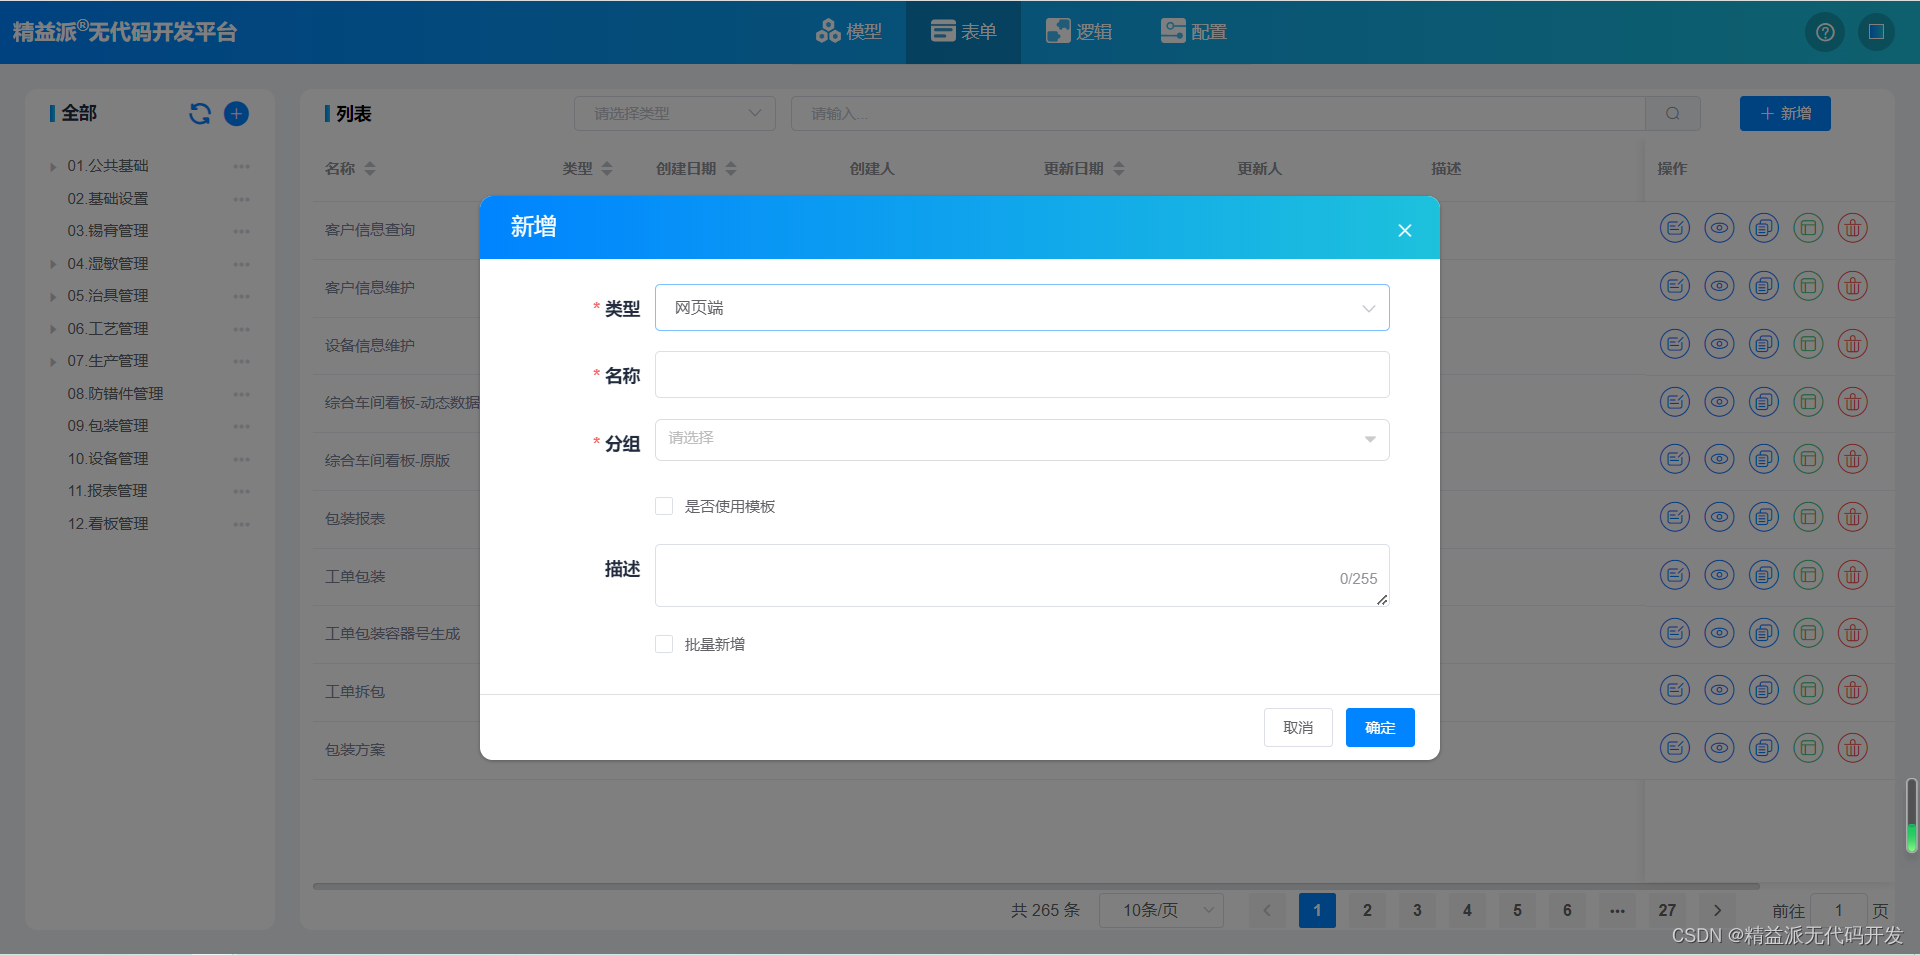Switch to the 逻辑 tab
1920x955 pixels.
[1079, 31]
